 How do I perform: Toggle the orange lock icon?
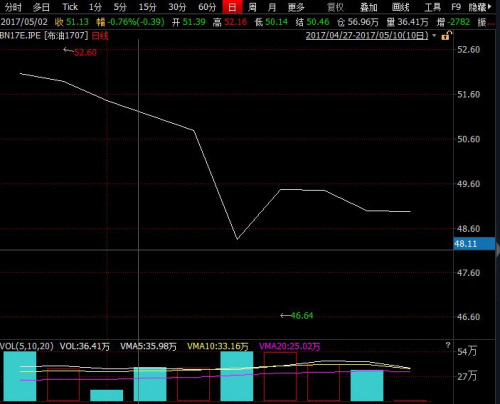(447, 35)
